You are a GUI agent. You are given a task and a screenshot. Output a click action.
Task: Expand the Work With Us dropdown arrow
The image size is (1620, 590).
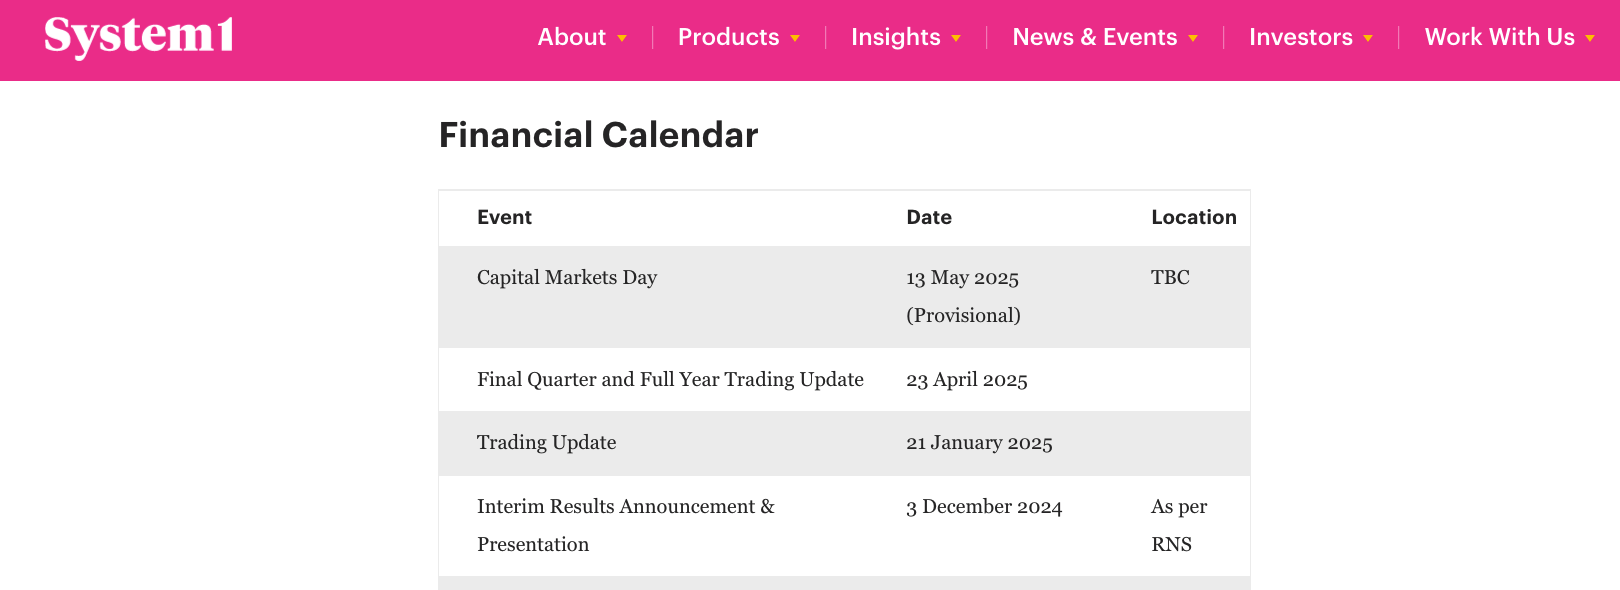coord(1590,39)
